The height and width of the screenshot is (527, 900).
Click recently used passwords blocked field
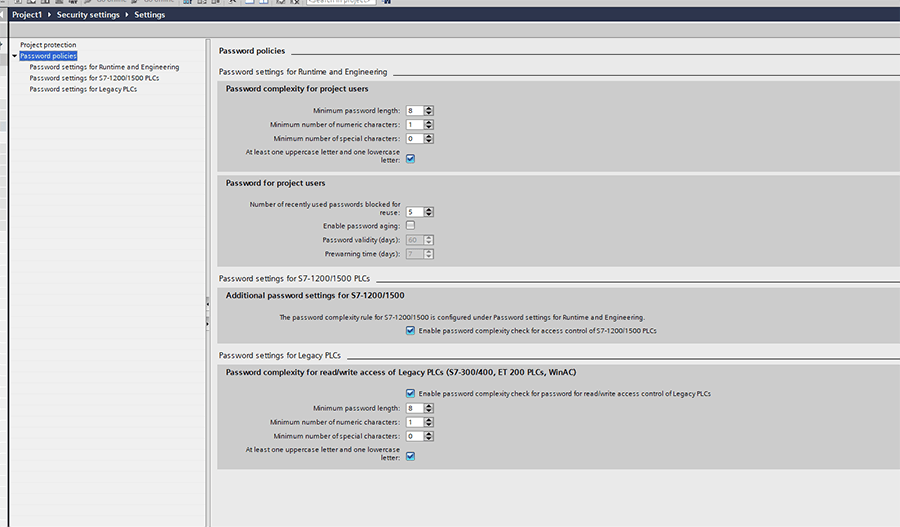(x=415, y=212)
